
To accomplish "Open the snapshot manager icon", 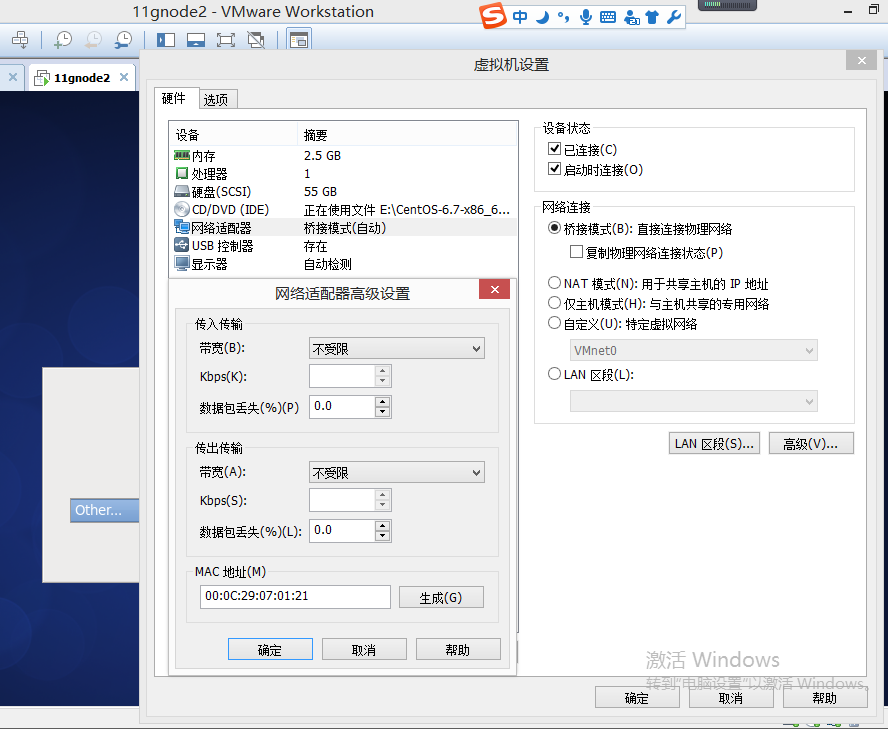I will pos(123,39).
